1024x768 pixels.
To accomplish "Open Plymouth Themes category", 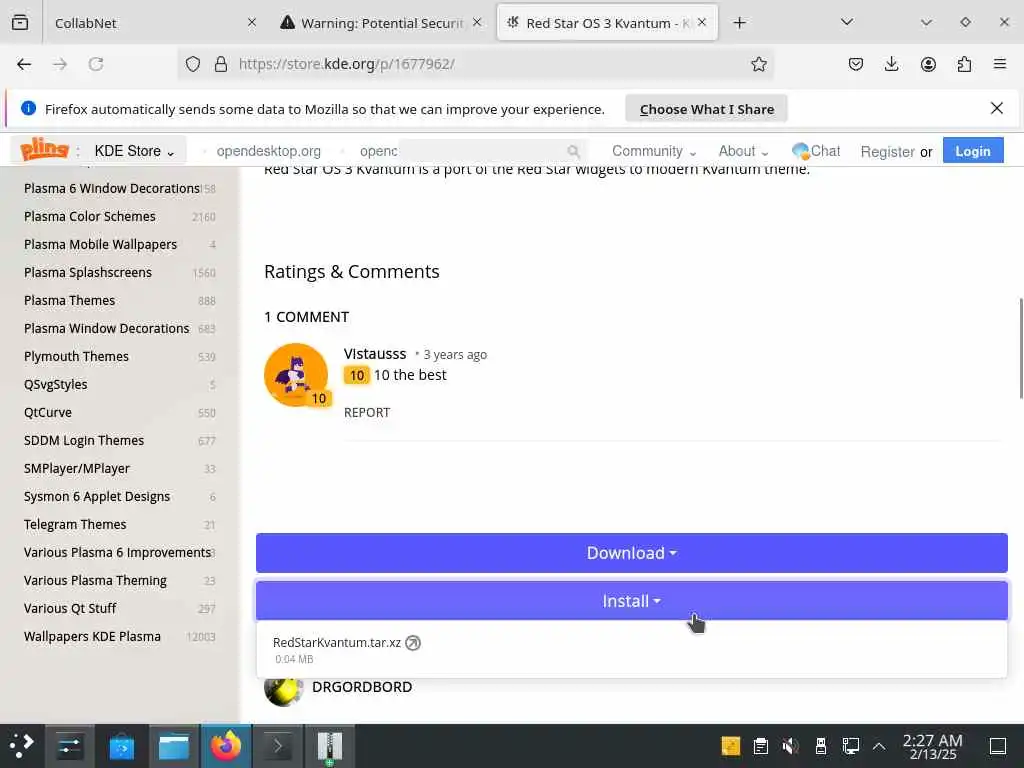I will (76, 357).
